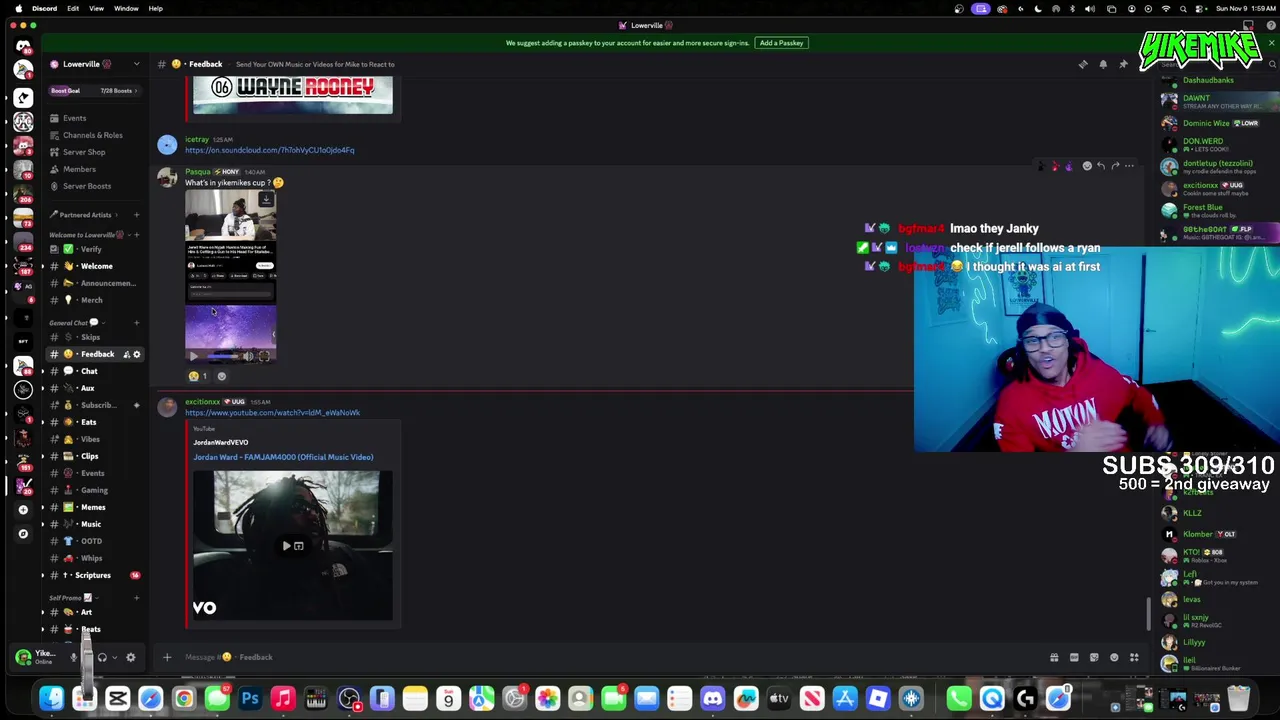The image size is (1280, 720).
Task: Open Discover servers compass icon
Action: 23,534
